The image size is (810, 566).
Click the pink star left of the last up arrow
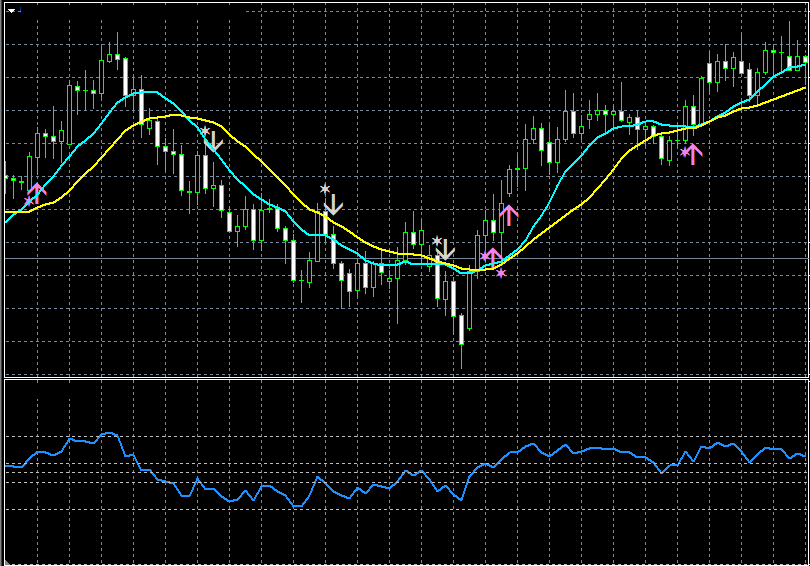(685, 152)
